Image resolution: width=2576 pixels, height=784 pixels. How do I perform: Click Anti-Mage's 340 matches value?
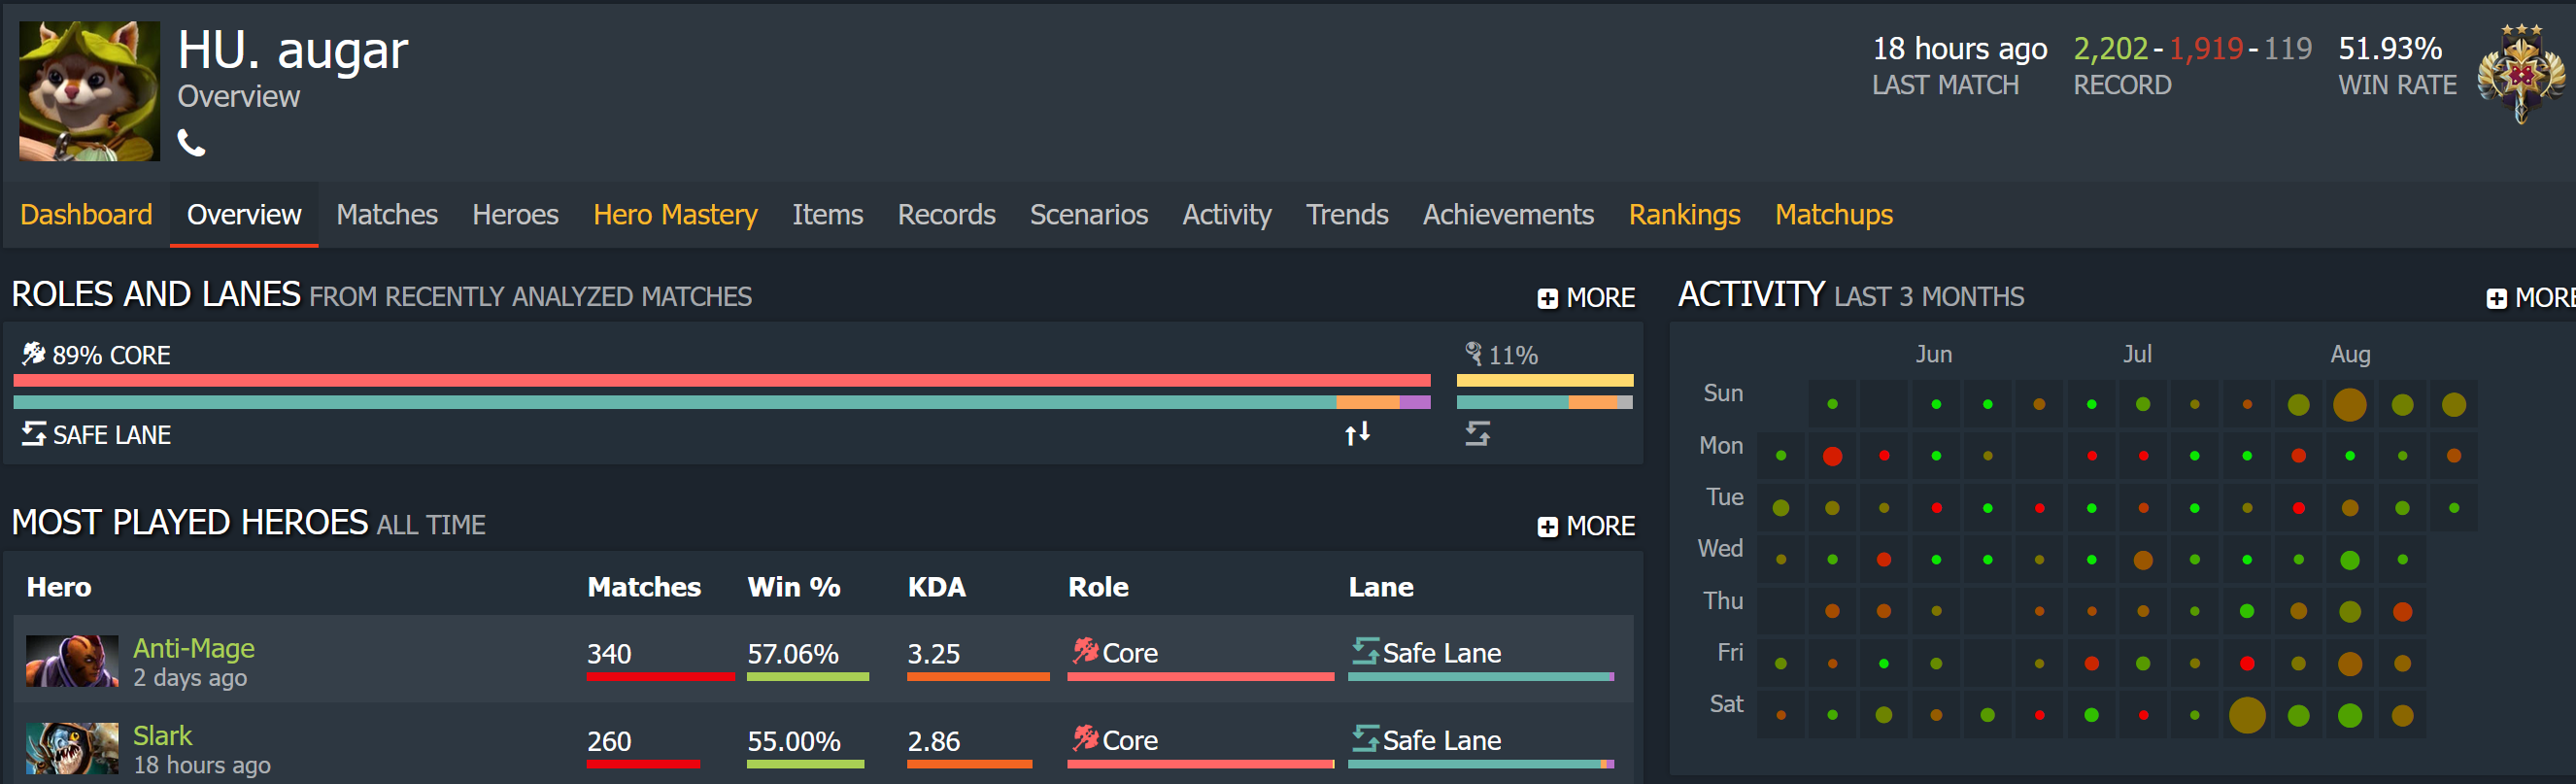tap(609, 653)
